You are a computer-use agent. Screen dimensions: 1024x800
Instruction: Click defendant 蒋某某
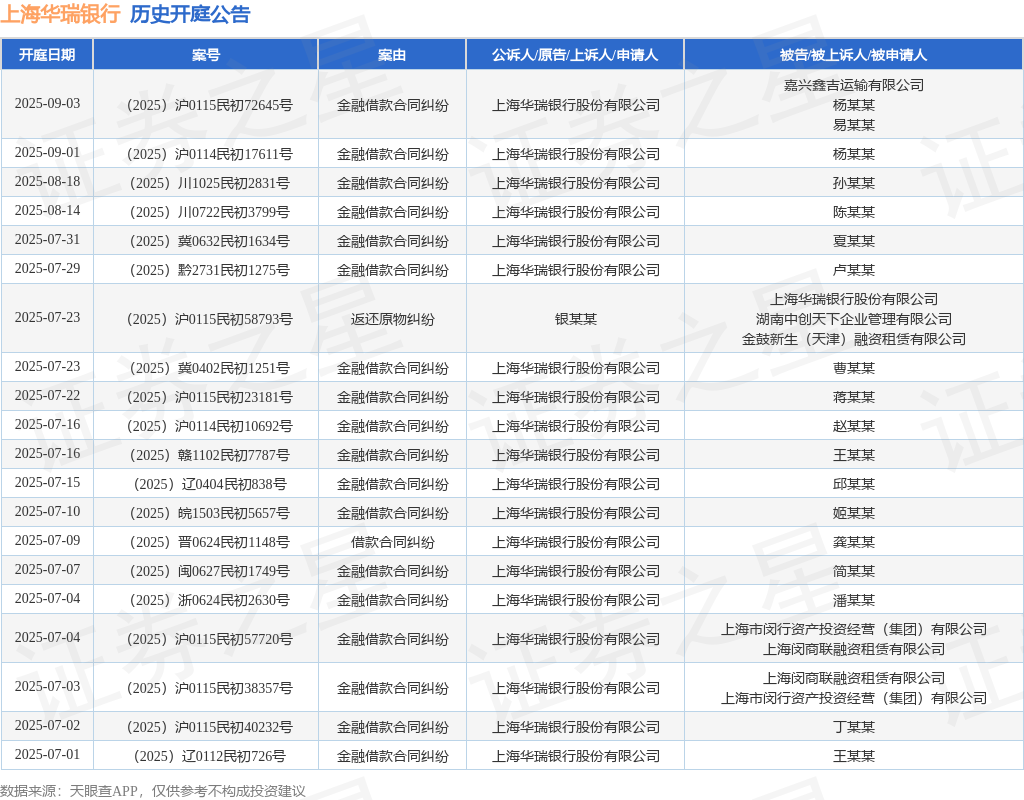pyautogui.click(x=854, y=397)
